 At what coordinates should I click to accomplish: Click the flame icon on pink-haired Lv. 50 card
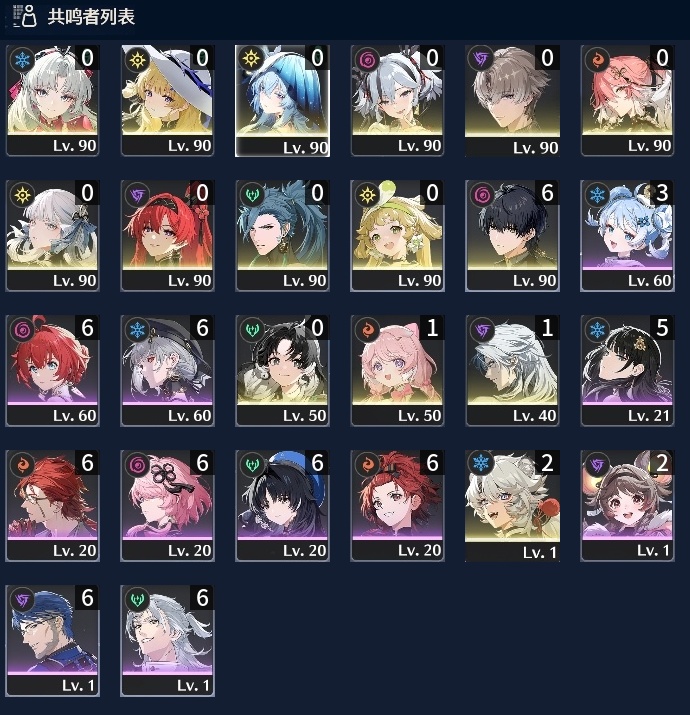point(368,330)
